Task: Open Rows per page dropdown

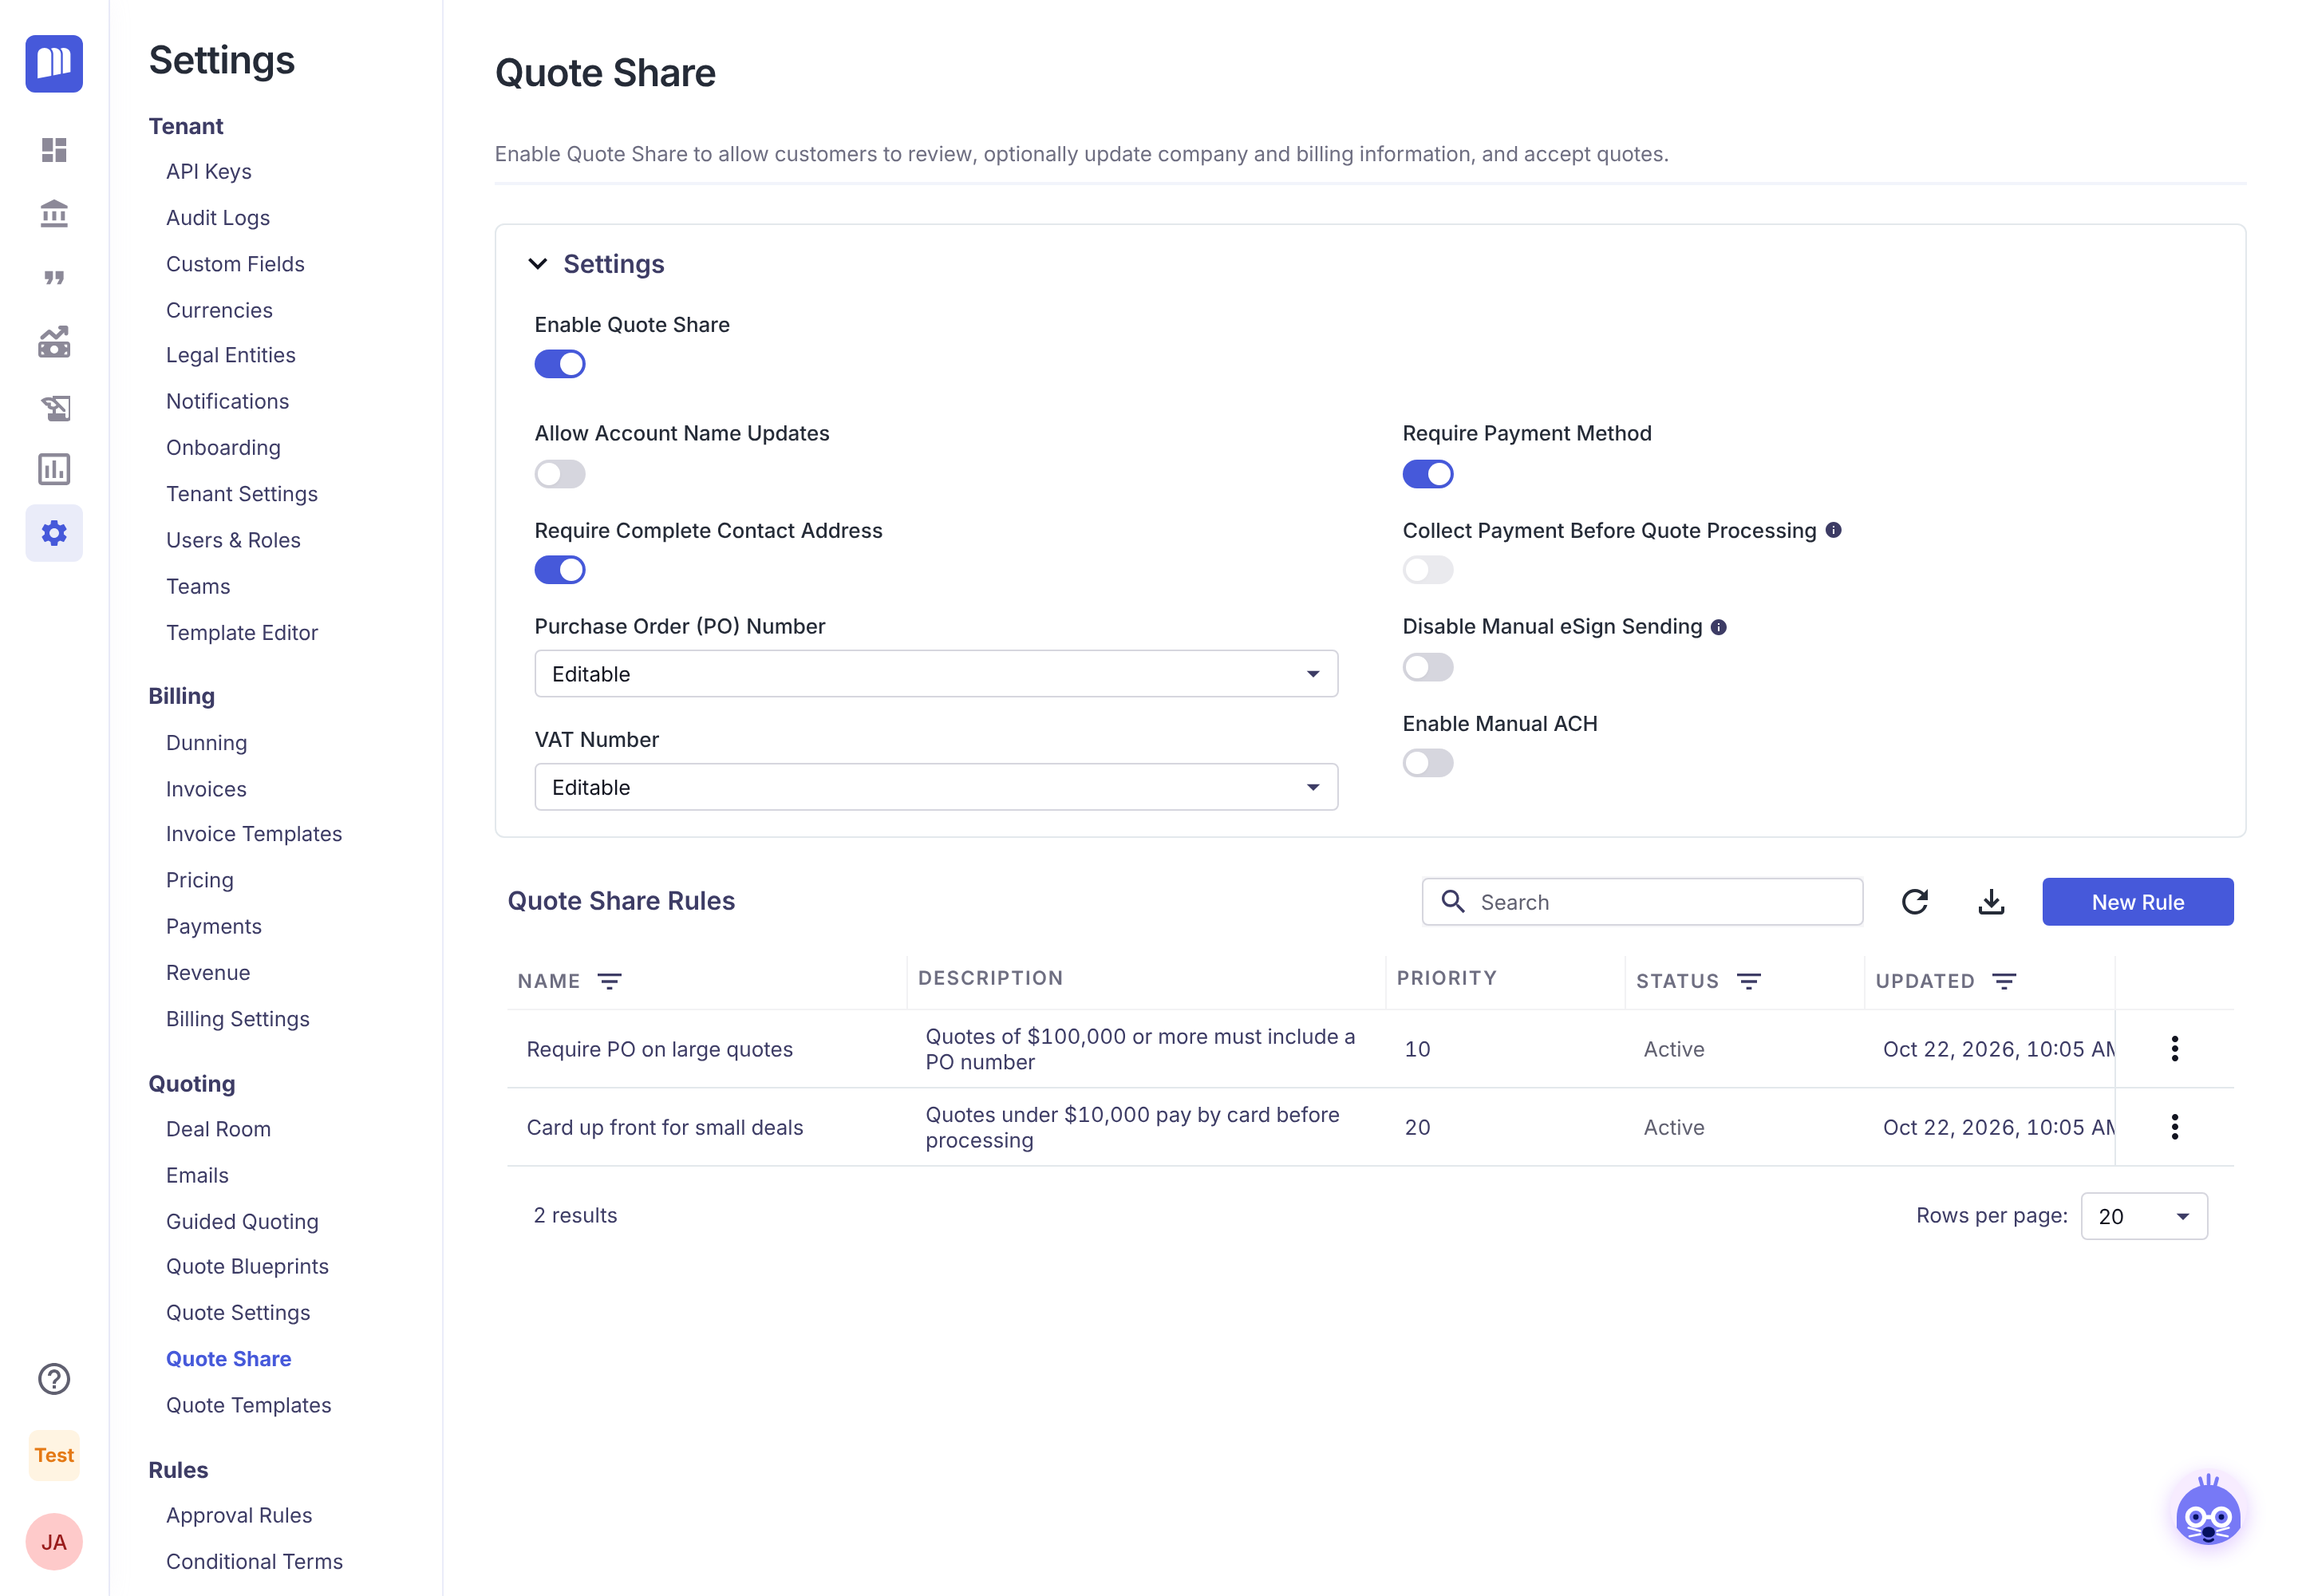Action: (2144, 1216)
